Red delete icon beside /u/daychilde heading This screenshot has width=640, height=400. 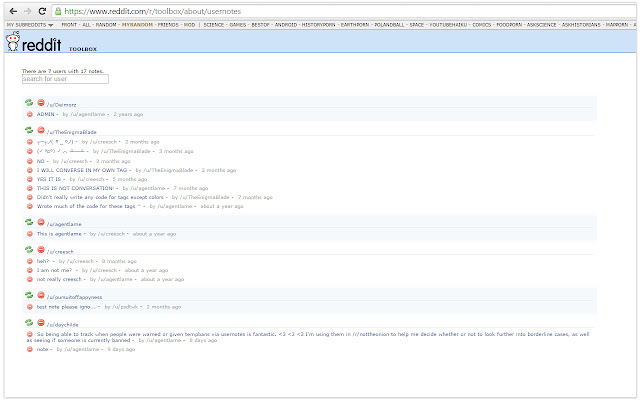click(x=41, y=322)
